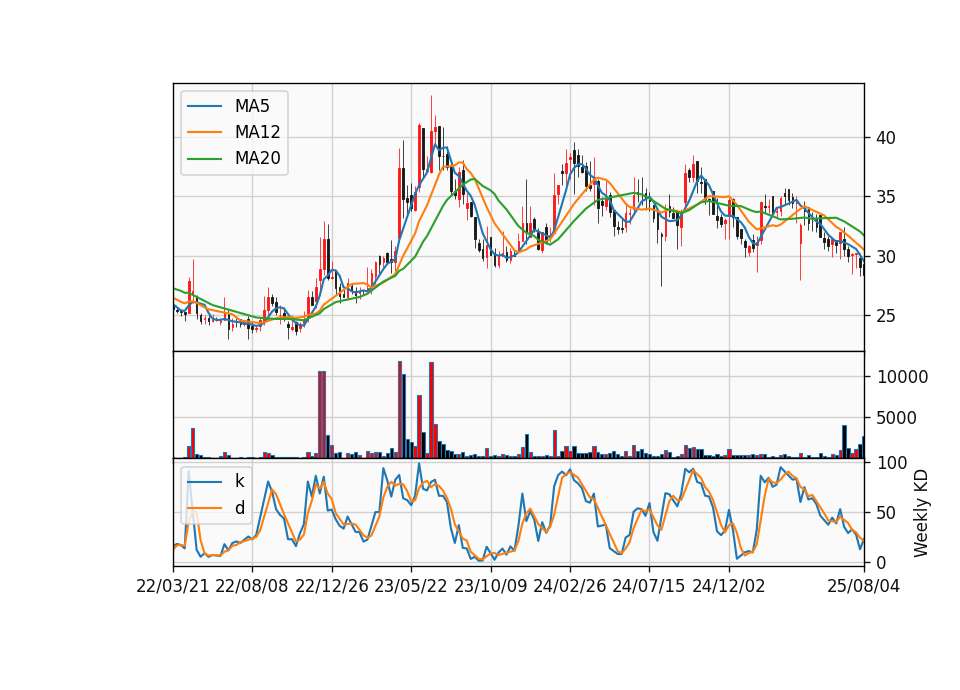This screenshot has width=960, height=690.
Task: Click the price axis value 25
Action: click(886, 316)
